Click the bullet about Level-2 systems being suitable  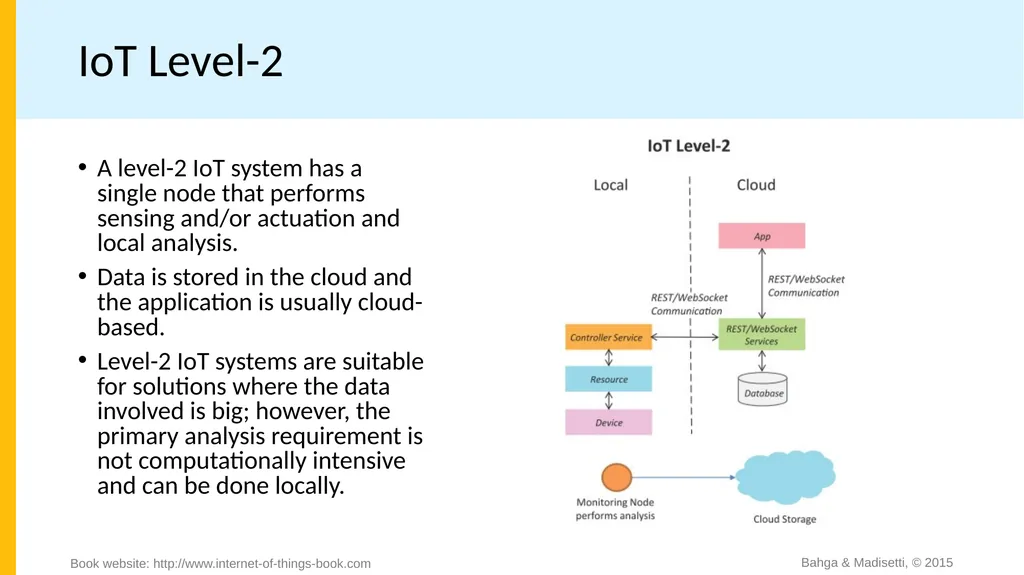tap(260, 423)
